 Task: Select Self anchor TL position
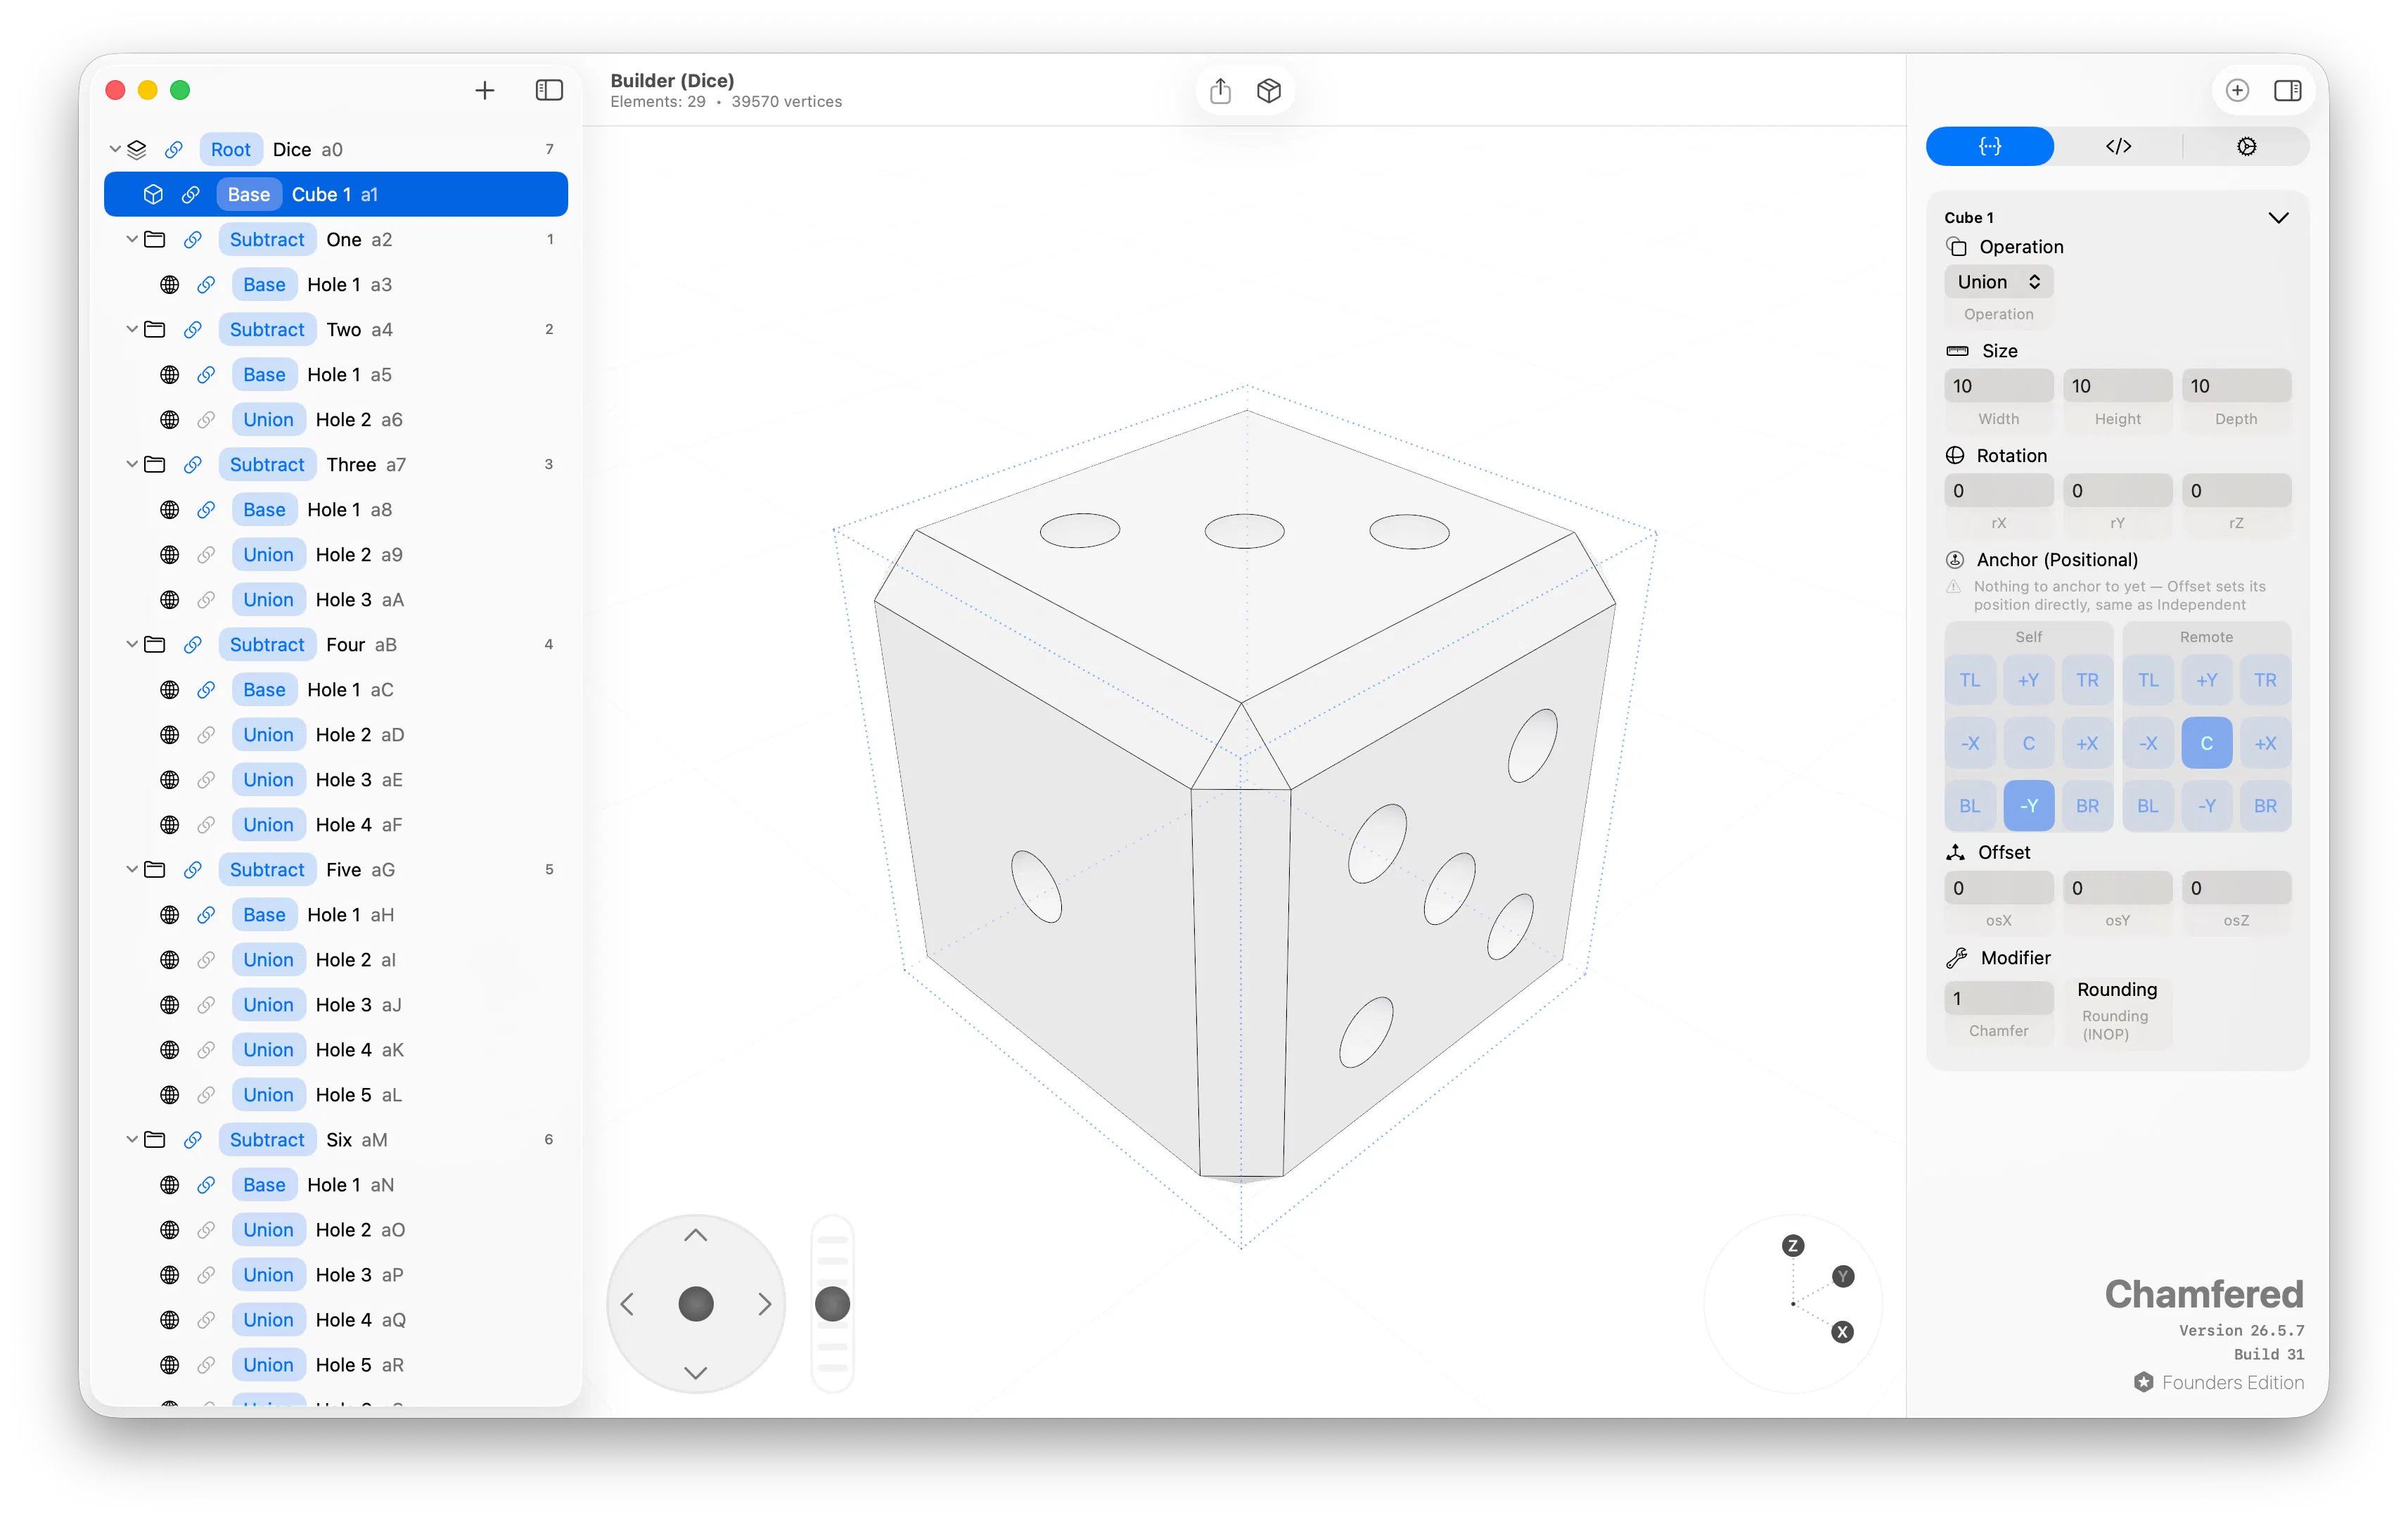click(1969, 680)
